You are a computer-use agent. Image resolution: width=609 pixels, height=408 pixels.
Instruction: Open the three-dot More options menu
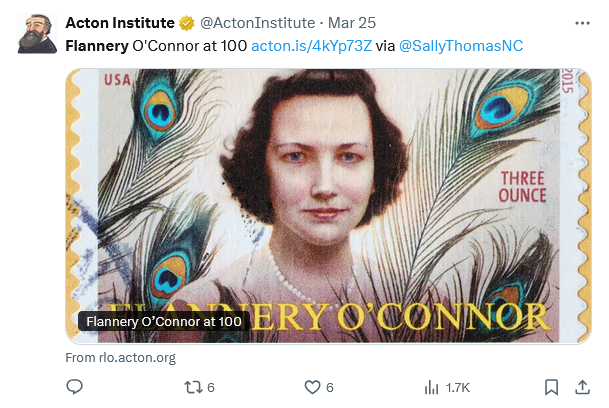[x=583, y=23]
